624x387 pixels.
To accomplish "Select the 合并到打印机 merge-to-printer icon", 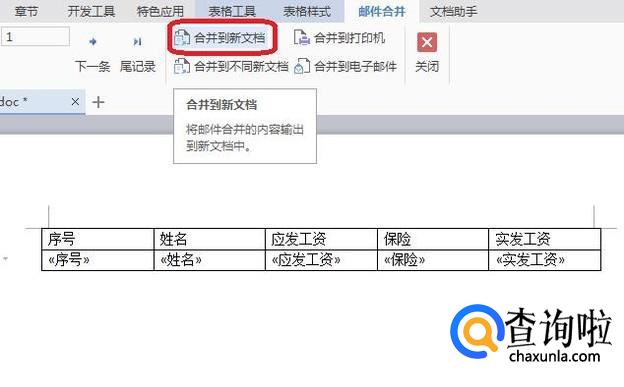I will point(302,38).
